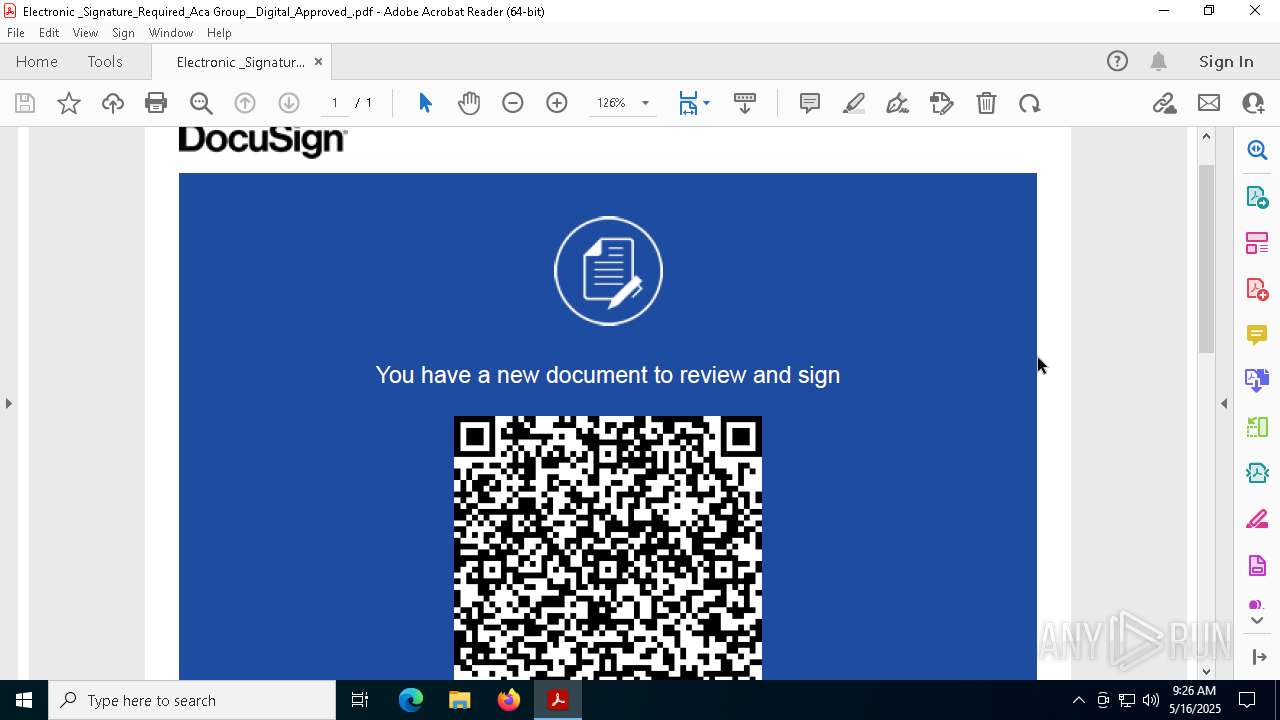Screen dimensions: 1280x720
Task: Click the DocuSign document icon circle
Action: pos(608,271)
